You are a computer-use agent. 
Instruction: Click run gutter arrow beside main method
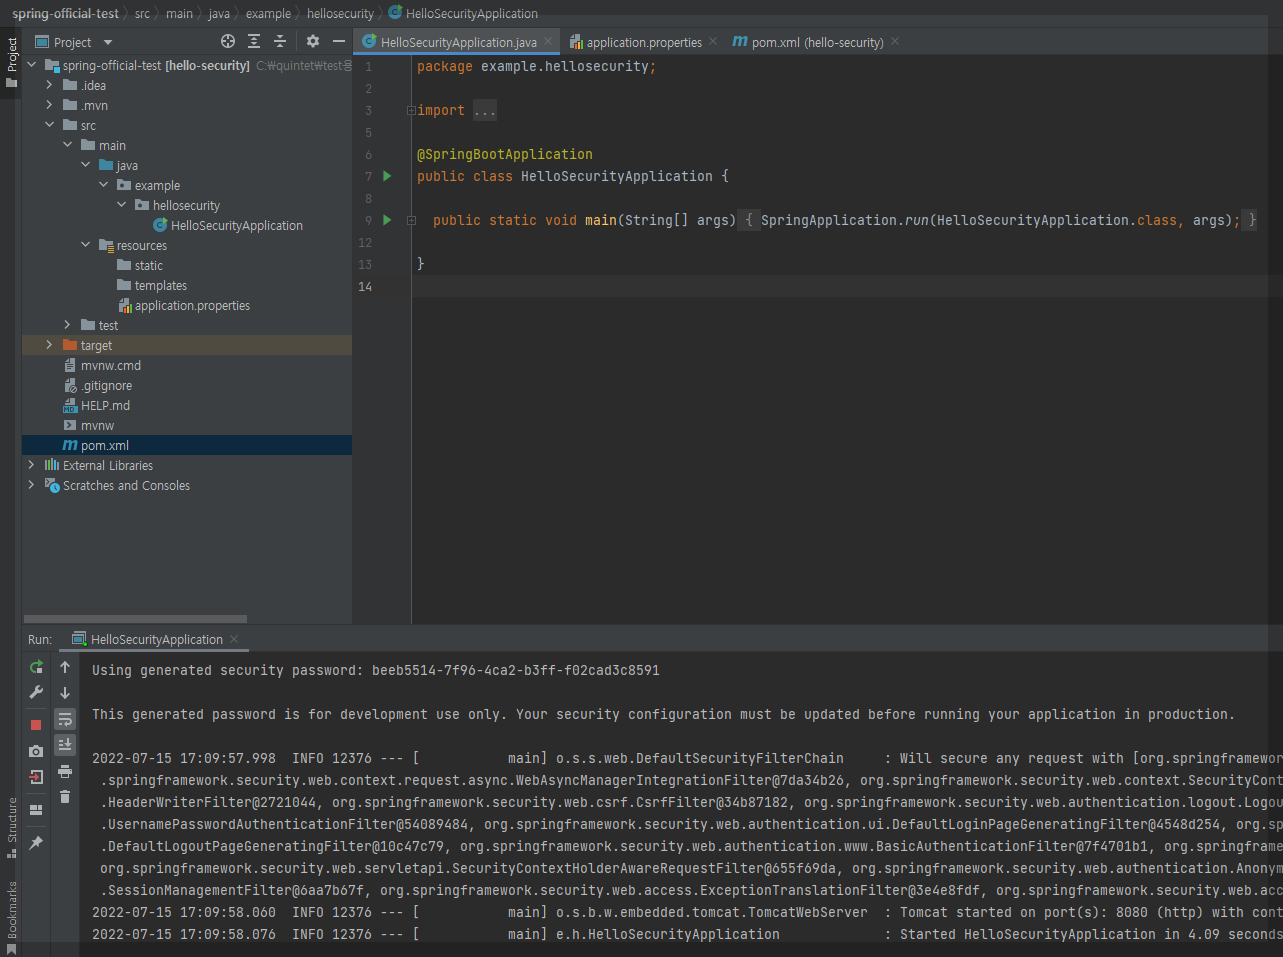(x=387, y=220)
